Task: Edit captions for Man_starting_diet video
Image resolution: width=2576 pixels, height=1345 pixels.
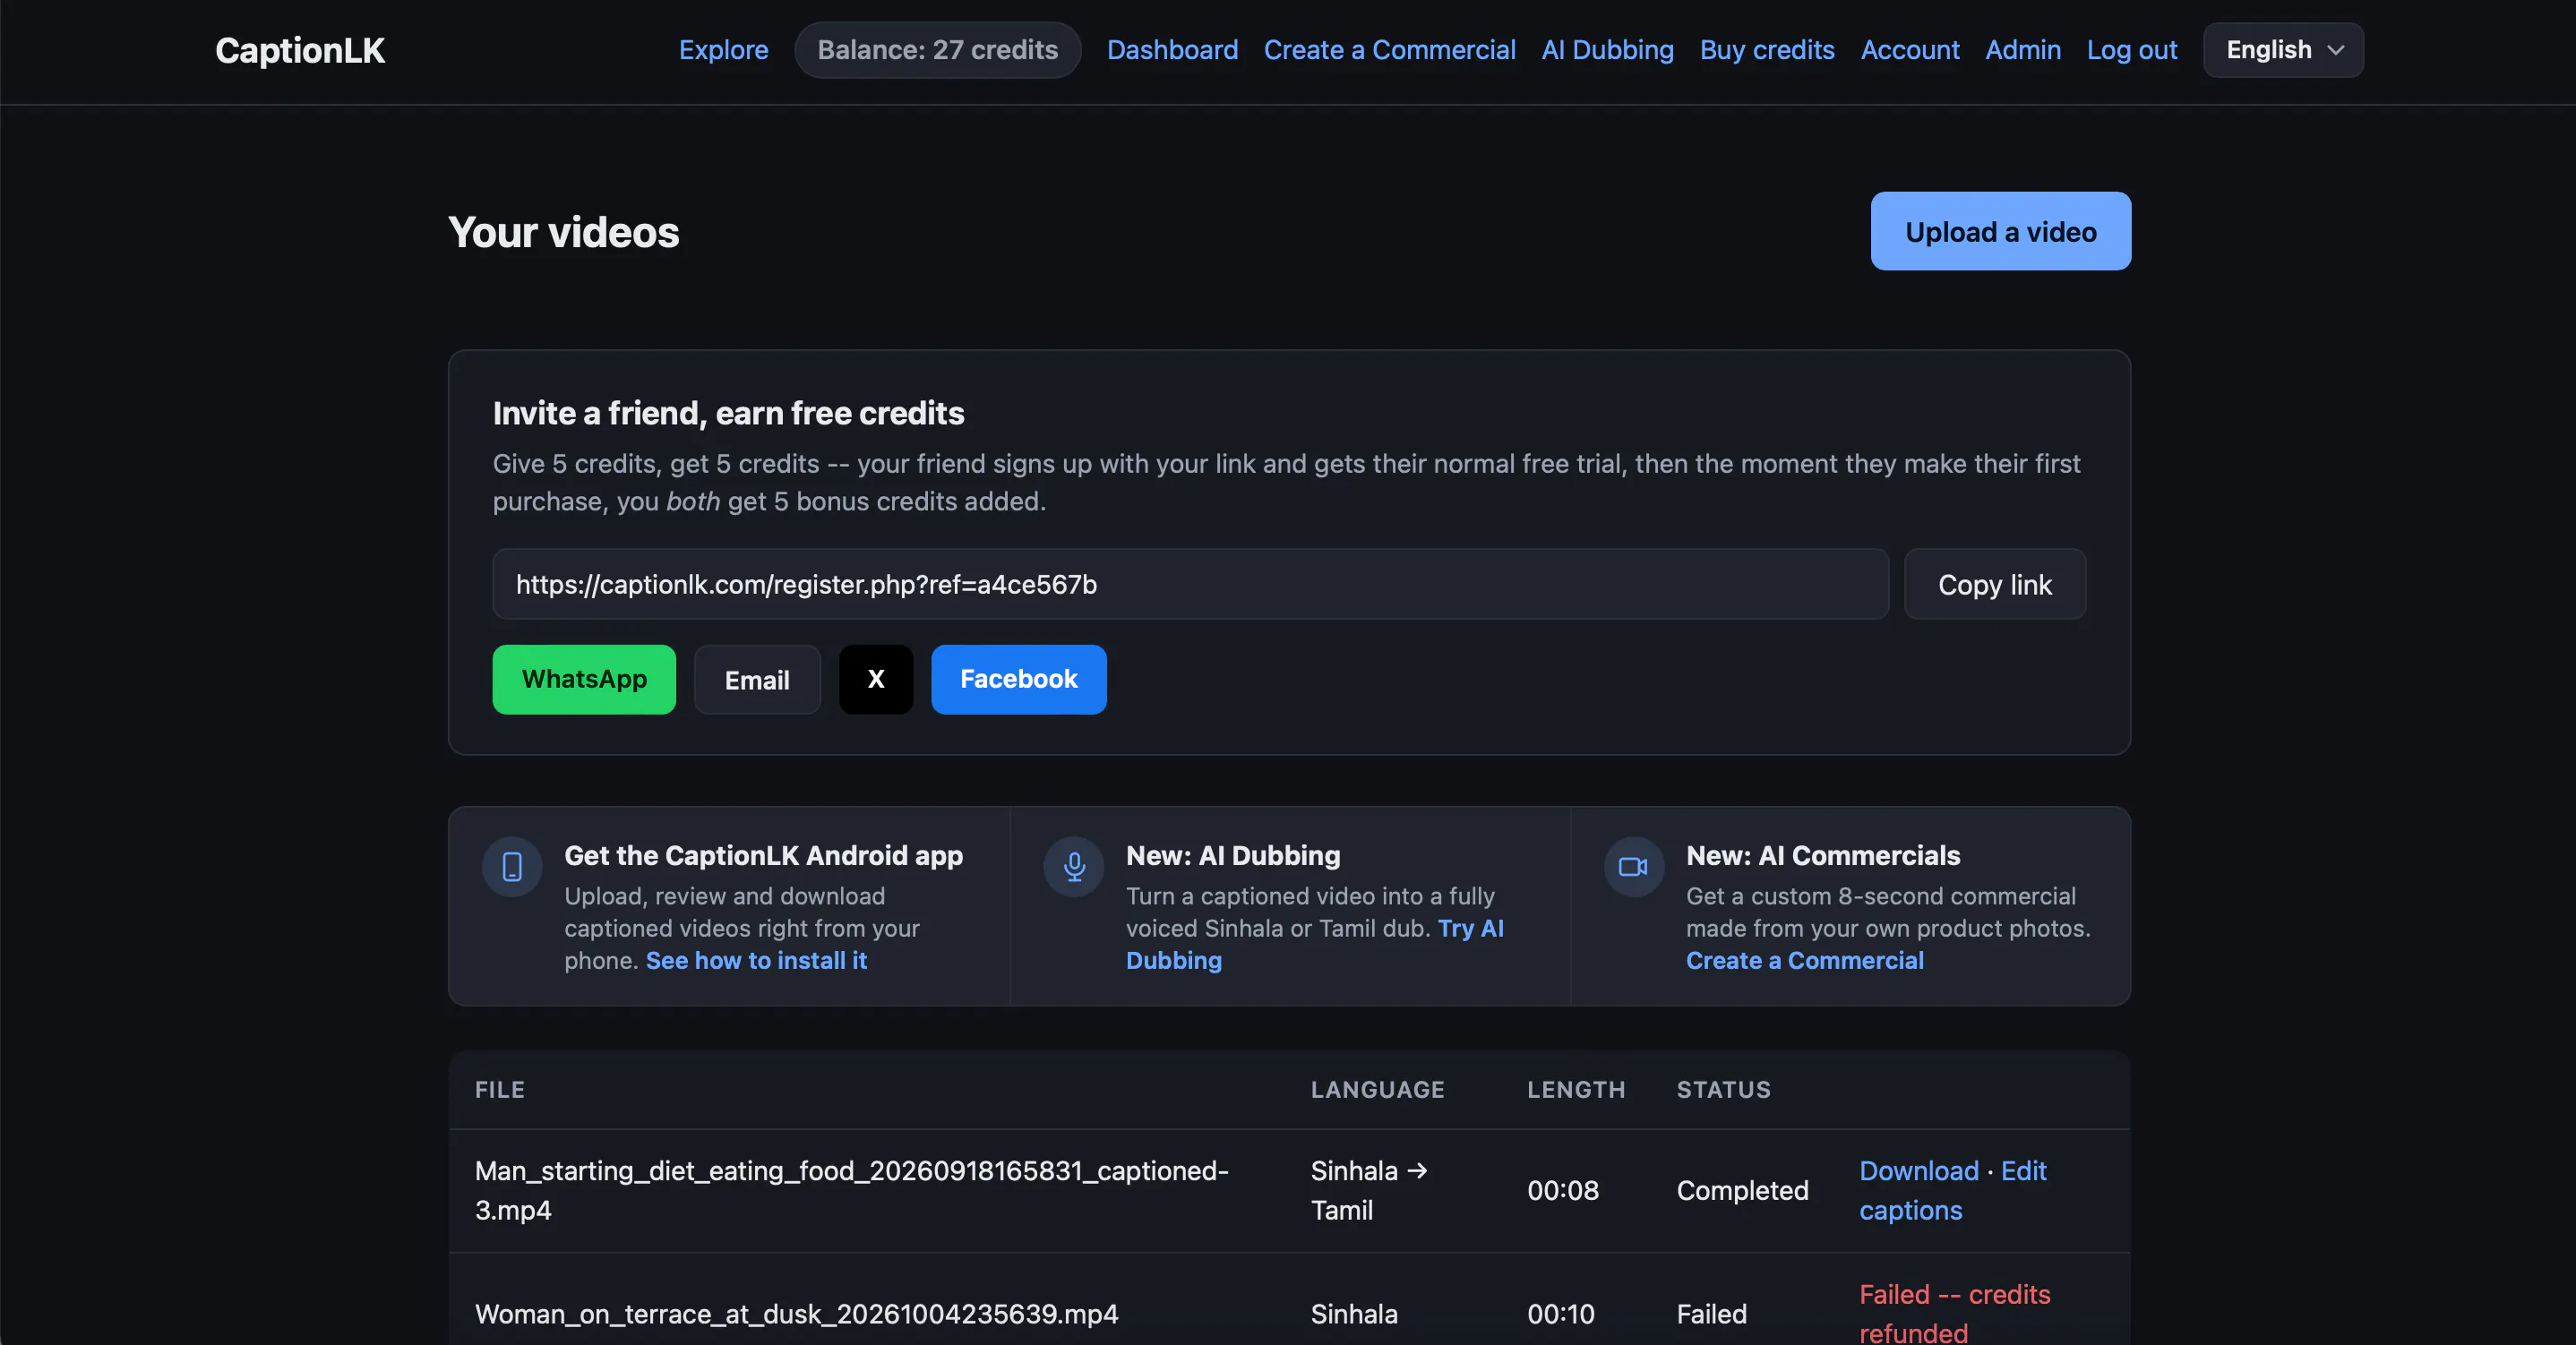Action: tap(1952, 1190)
